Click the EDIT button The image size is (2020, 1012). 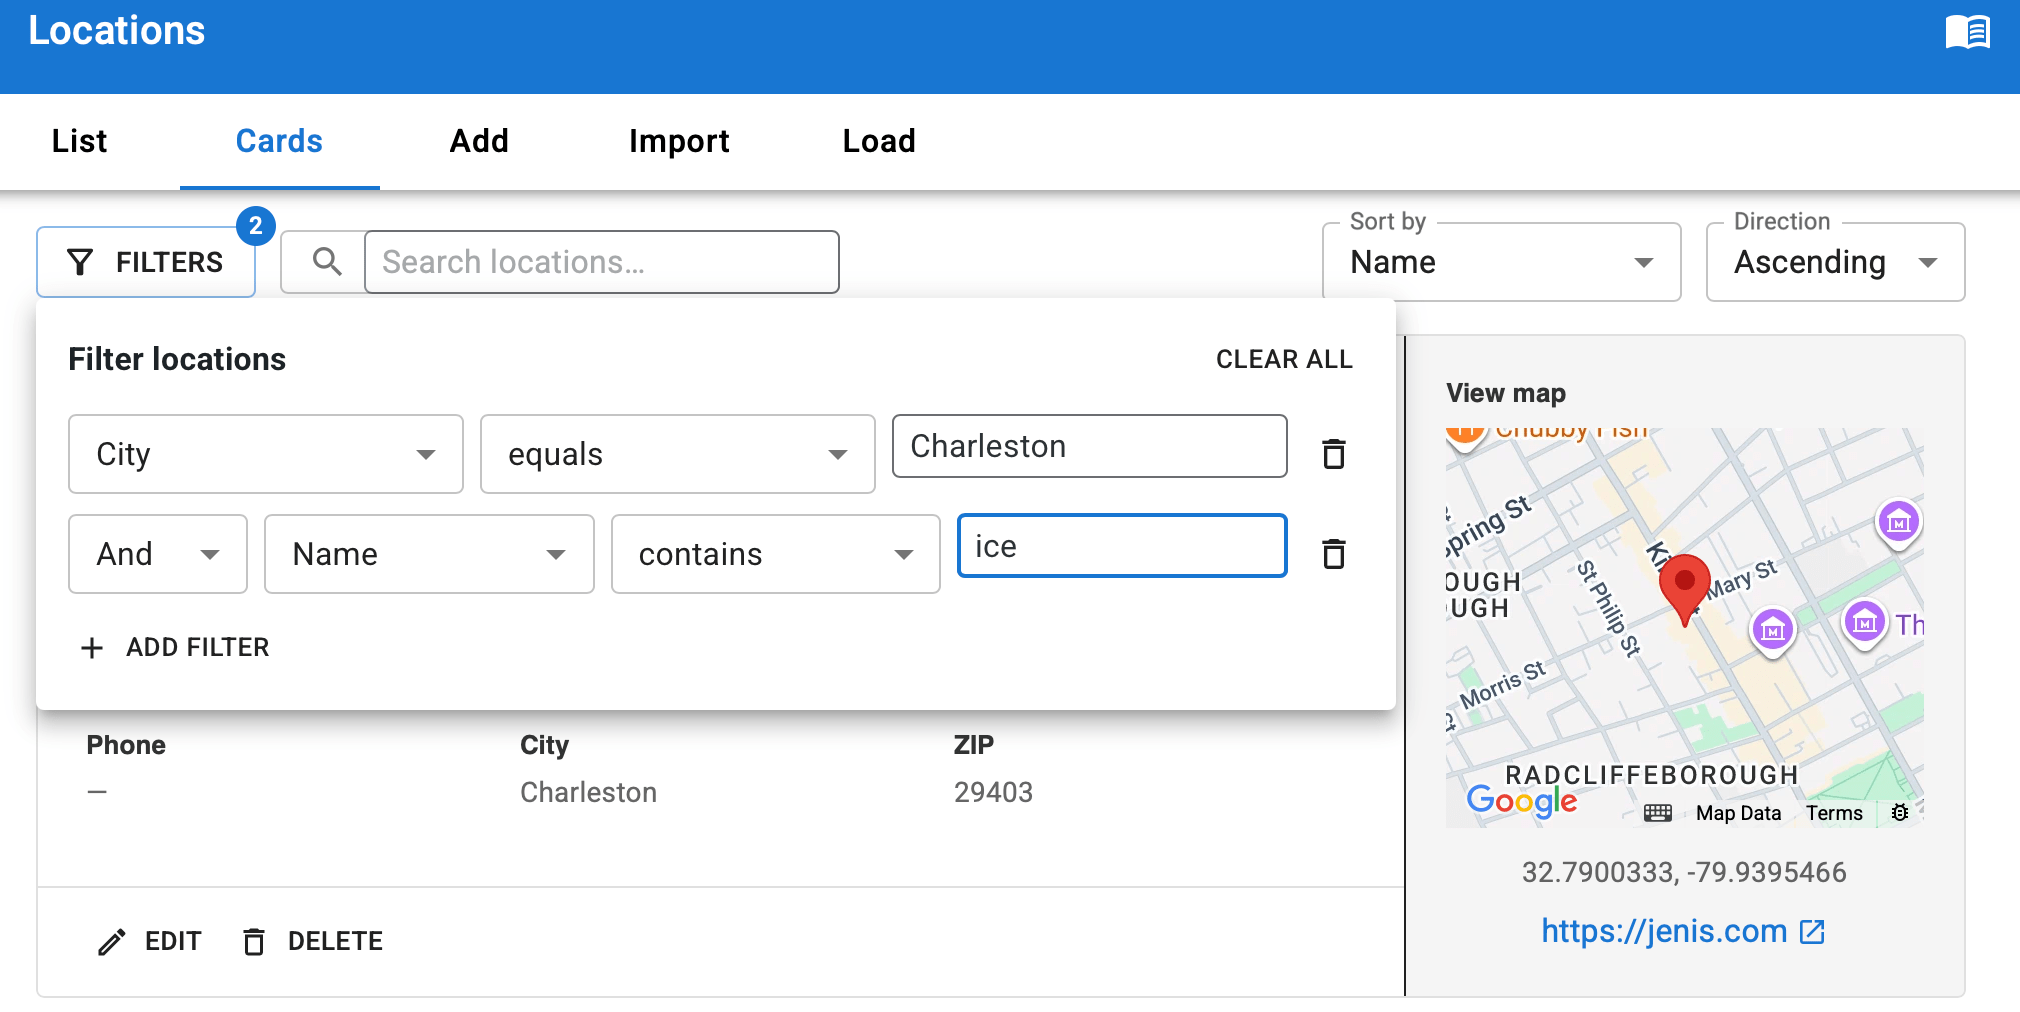coord(150,941)
